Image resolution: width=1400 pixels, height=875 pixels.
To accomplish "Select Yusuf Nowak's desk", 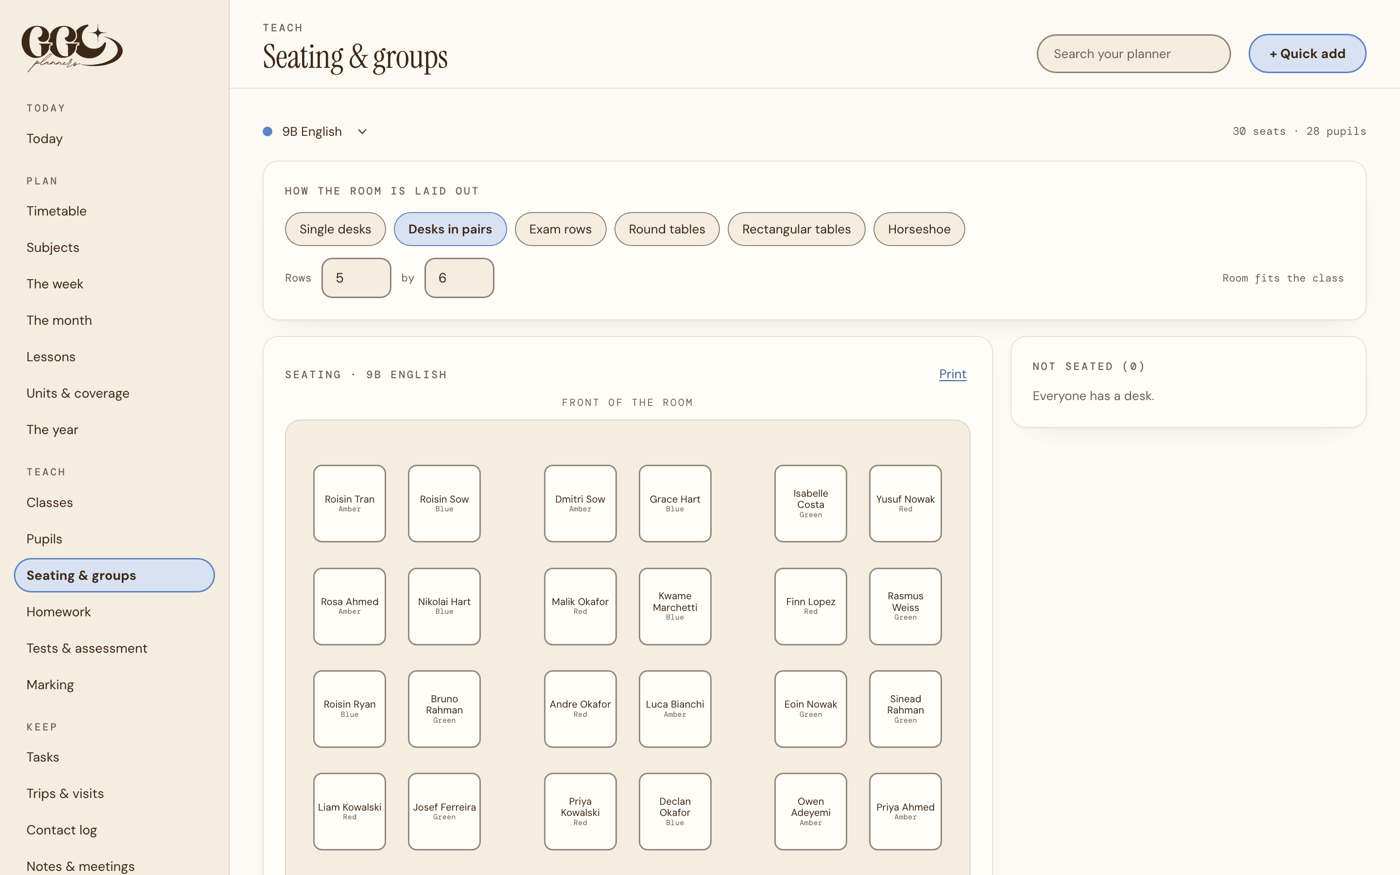I will click(905, 504).
